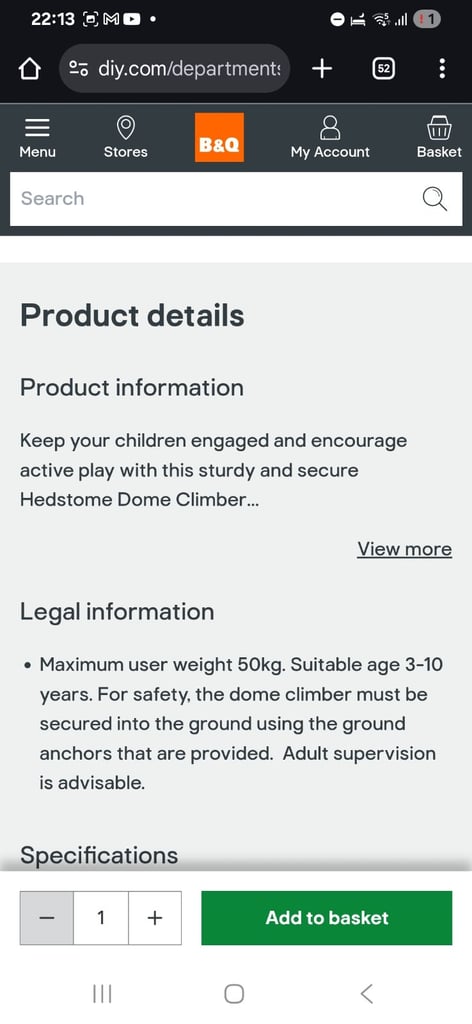
Task: Open a new browser tab with plus
Action: (x=322, y=68)
